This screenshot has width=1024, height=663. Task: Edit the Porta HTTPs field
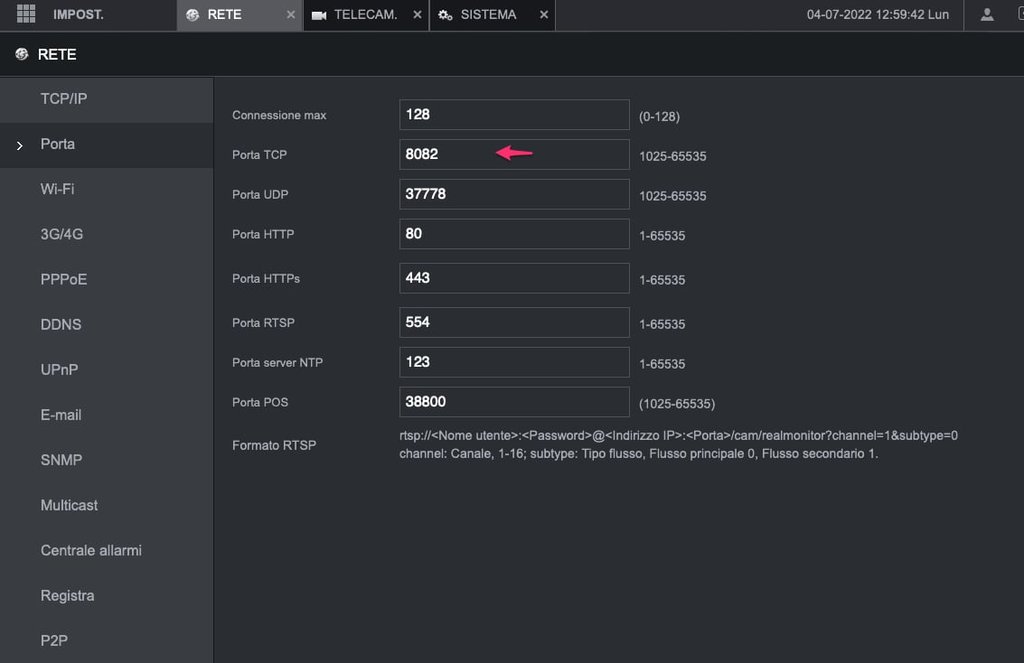coord(514,278)
